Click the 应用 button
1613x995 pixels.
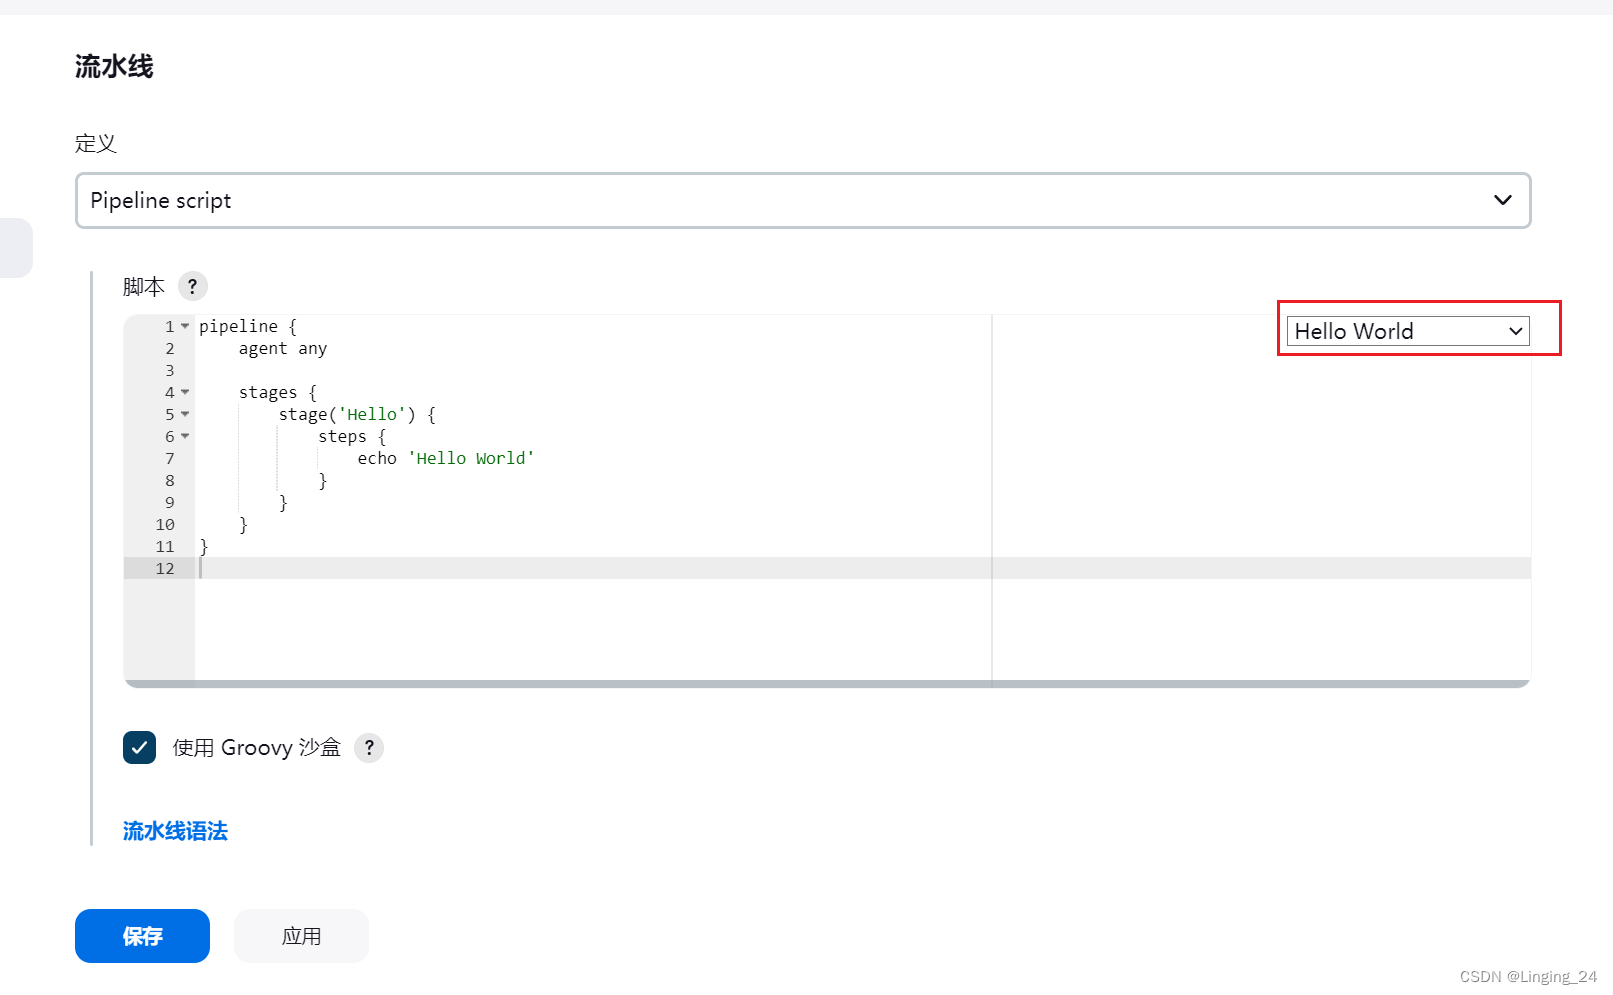pyautogui.click(x=301, y=936)
